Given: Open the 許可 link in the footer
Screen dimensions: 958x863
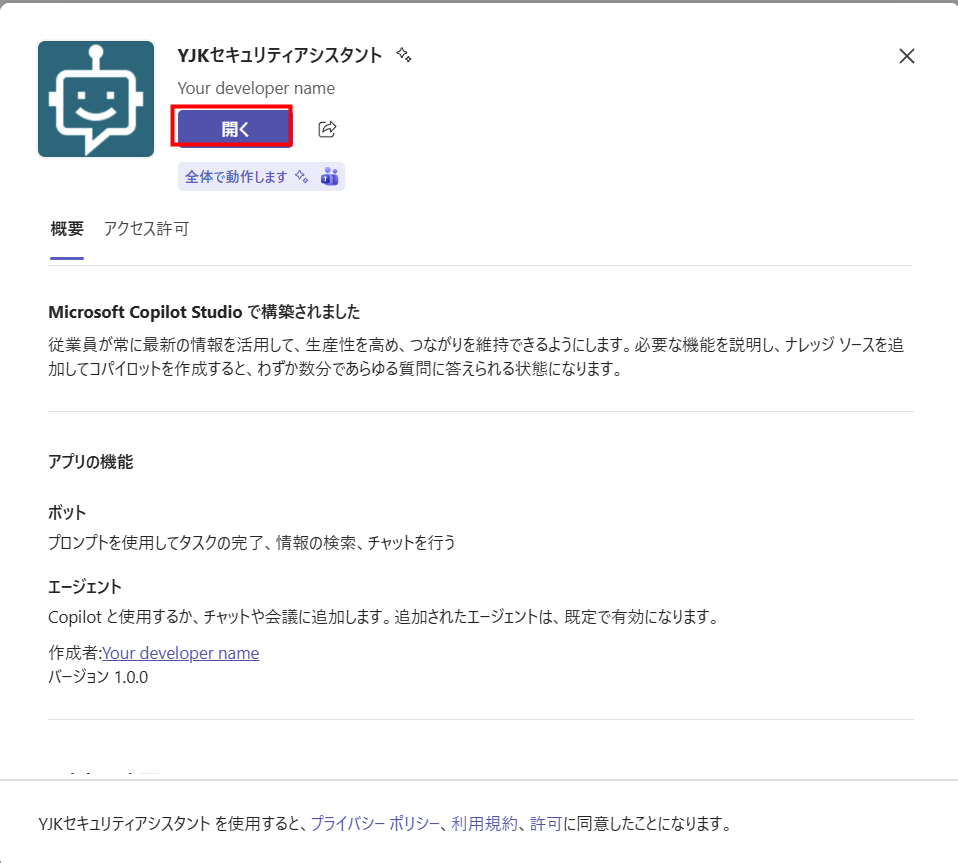Looking at the screenshot, I should click(546, 823).
